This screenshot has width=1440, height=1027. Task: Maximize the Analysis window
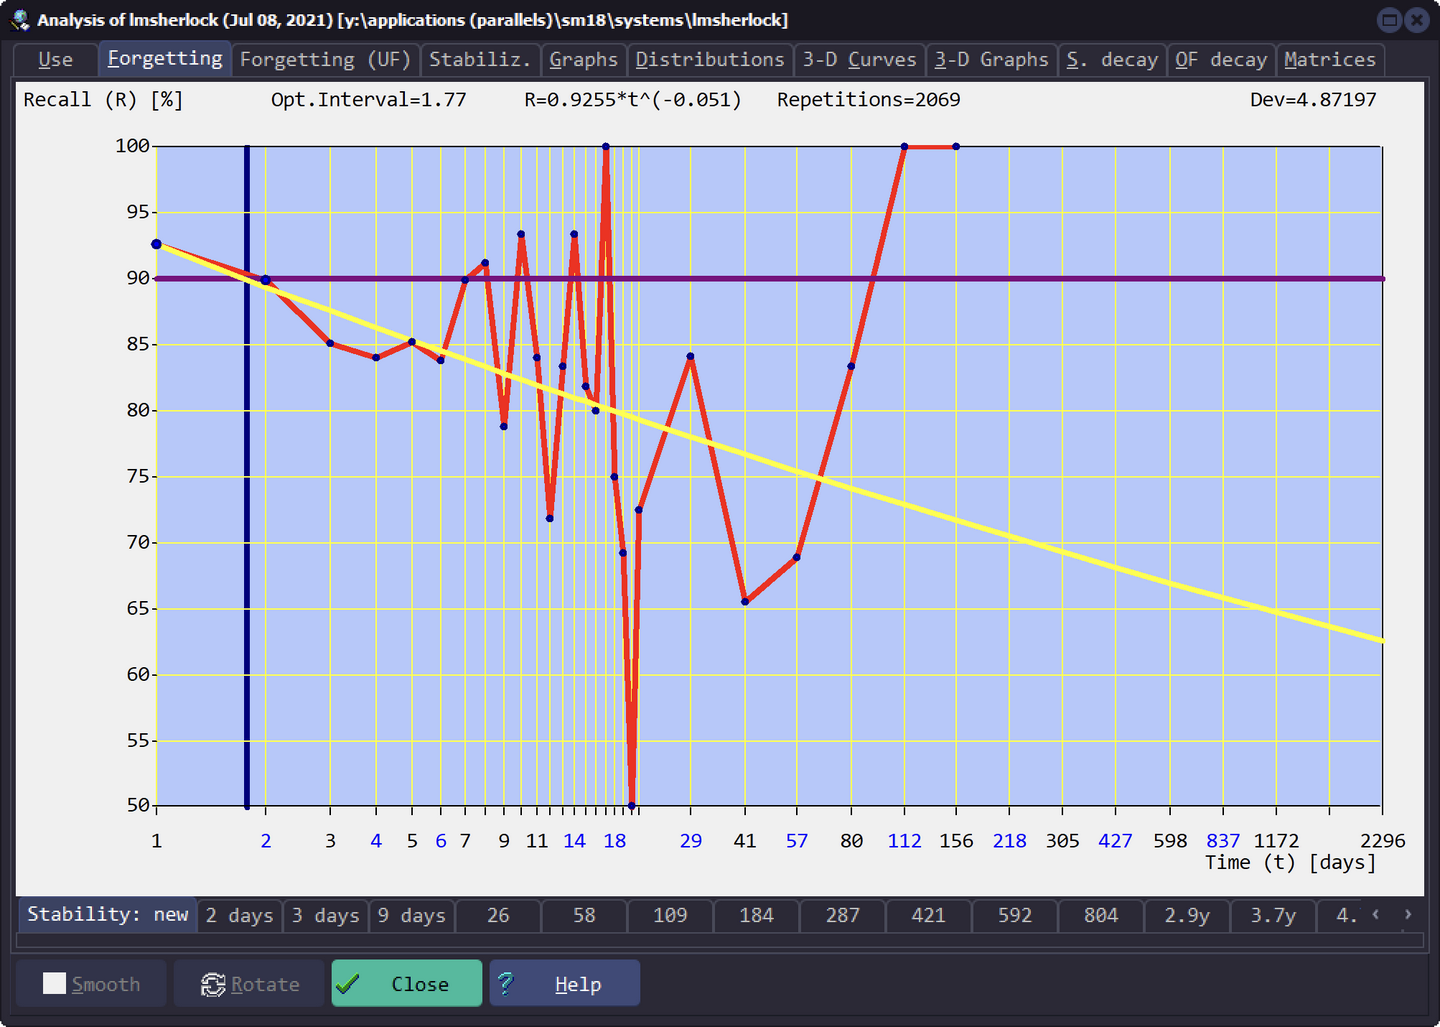1389,19
